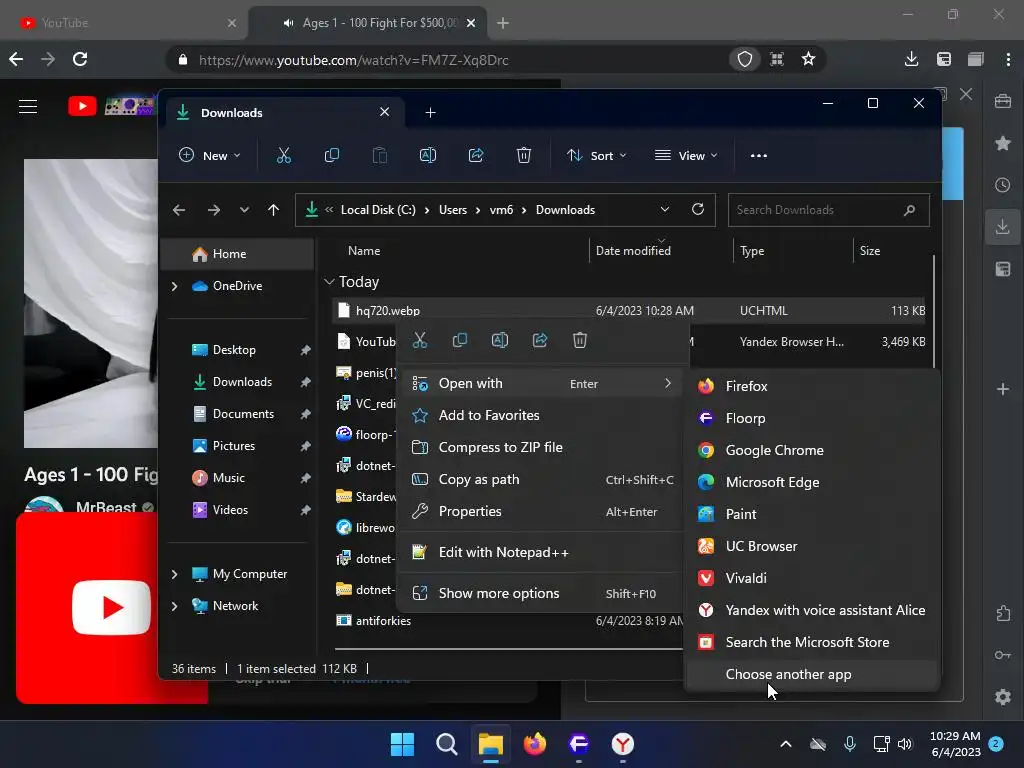
Task: Open the browser sidebar settings gear
Action: (x=1003, y=697)
